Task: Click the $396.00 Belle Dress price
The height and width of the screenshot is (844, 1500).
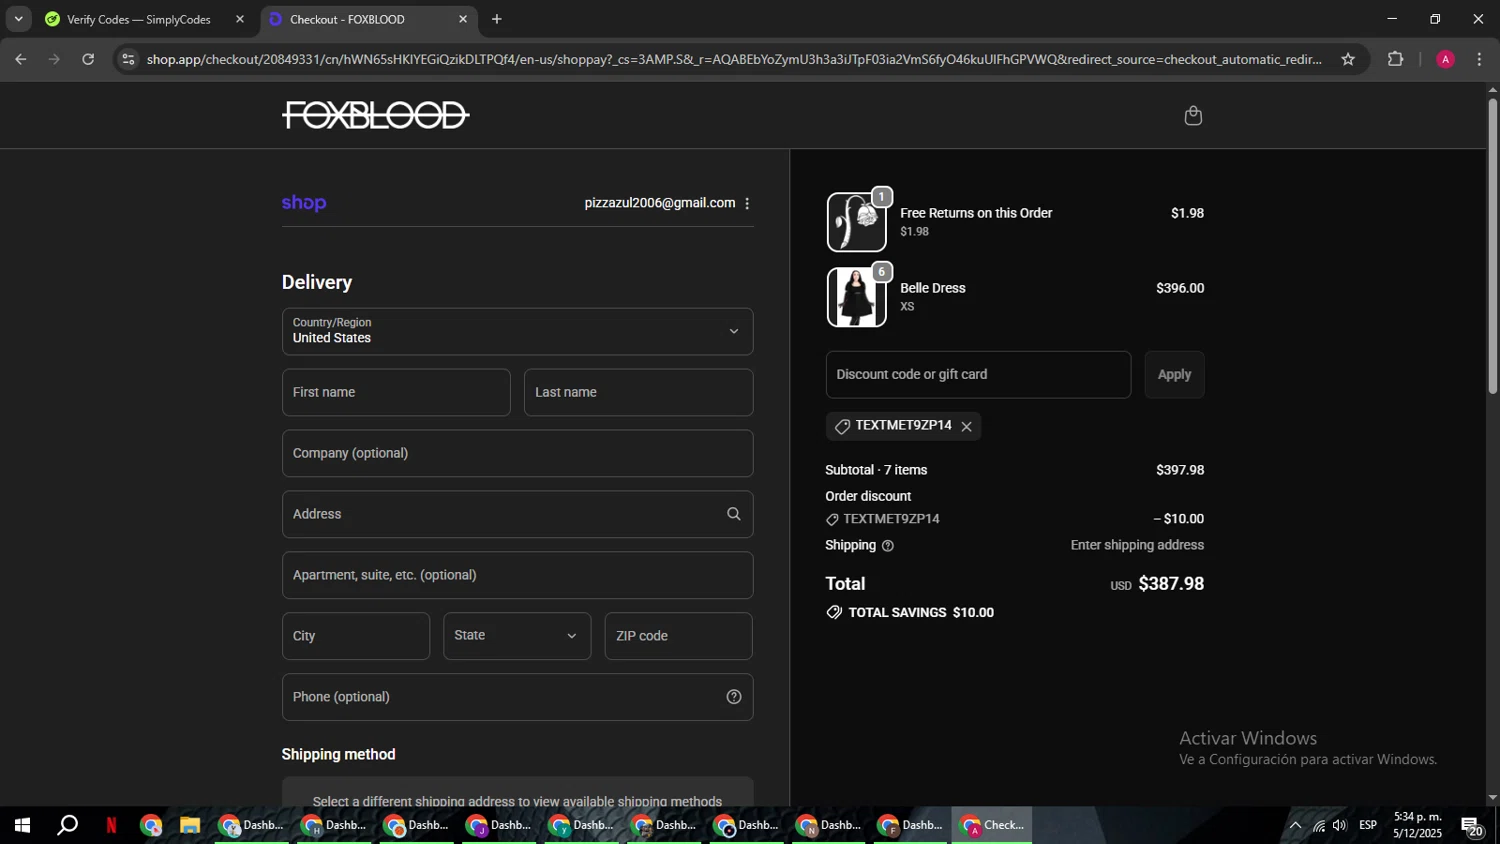Action: [x=1180, y=288]
